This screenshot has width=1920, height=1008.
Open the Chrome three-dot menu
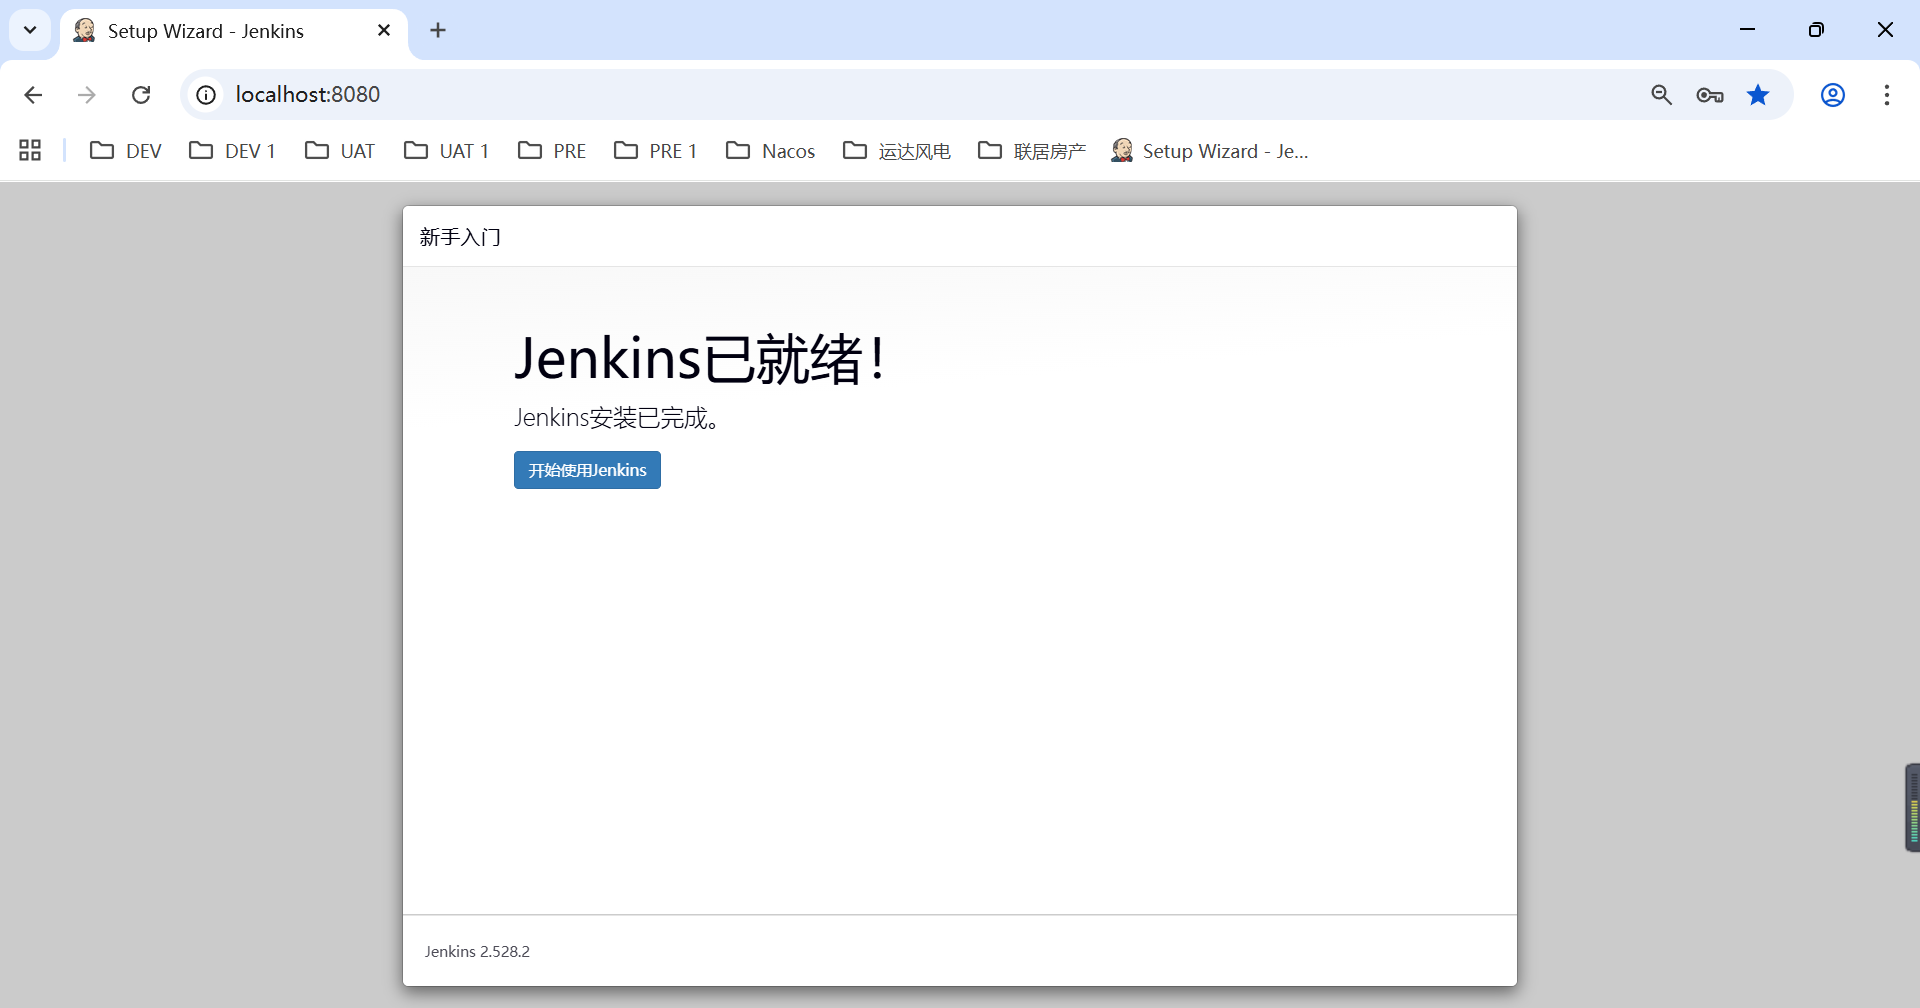click(x=1887, y=95)
